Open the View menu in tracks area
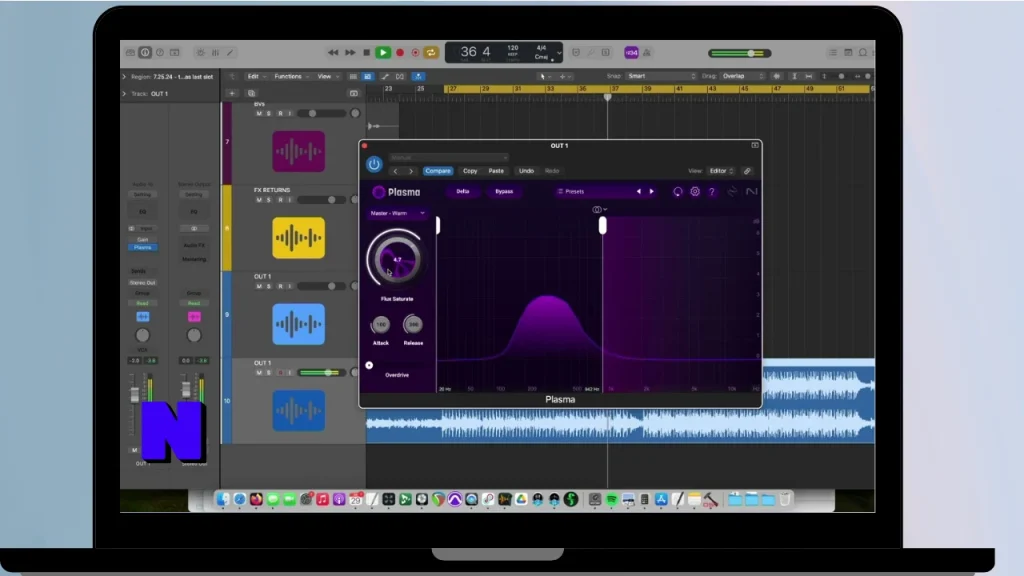 327,76
